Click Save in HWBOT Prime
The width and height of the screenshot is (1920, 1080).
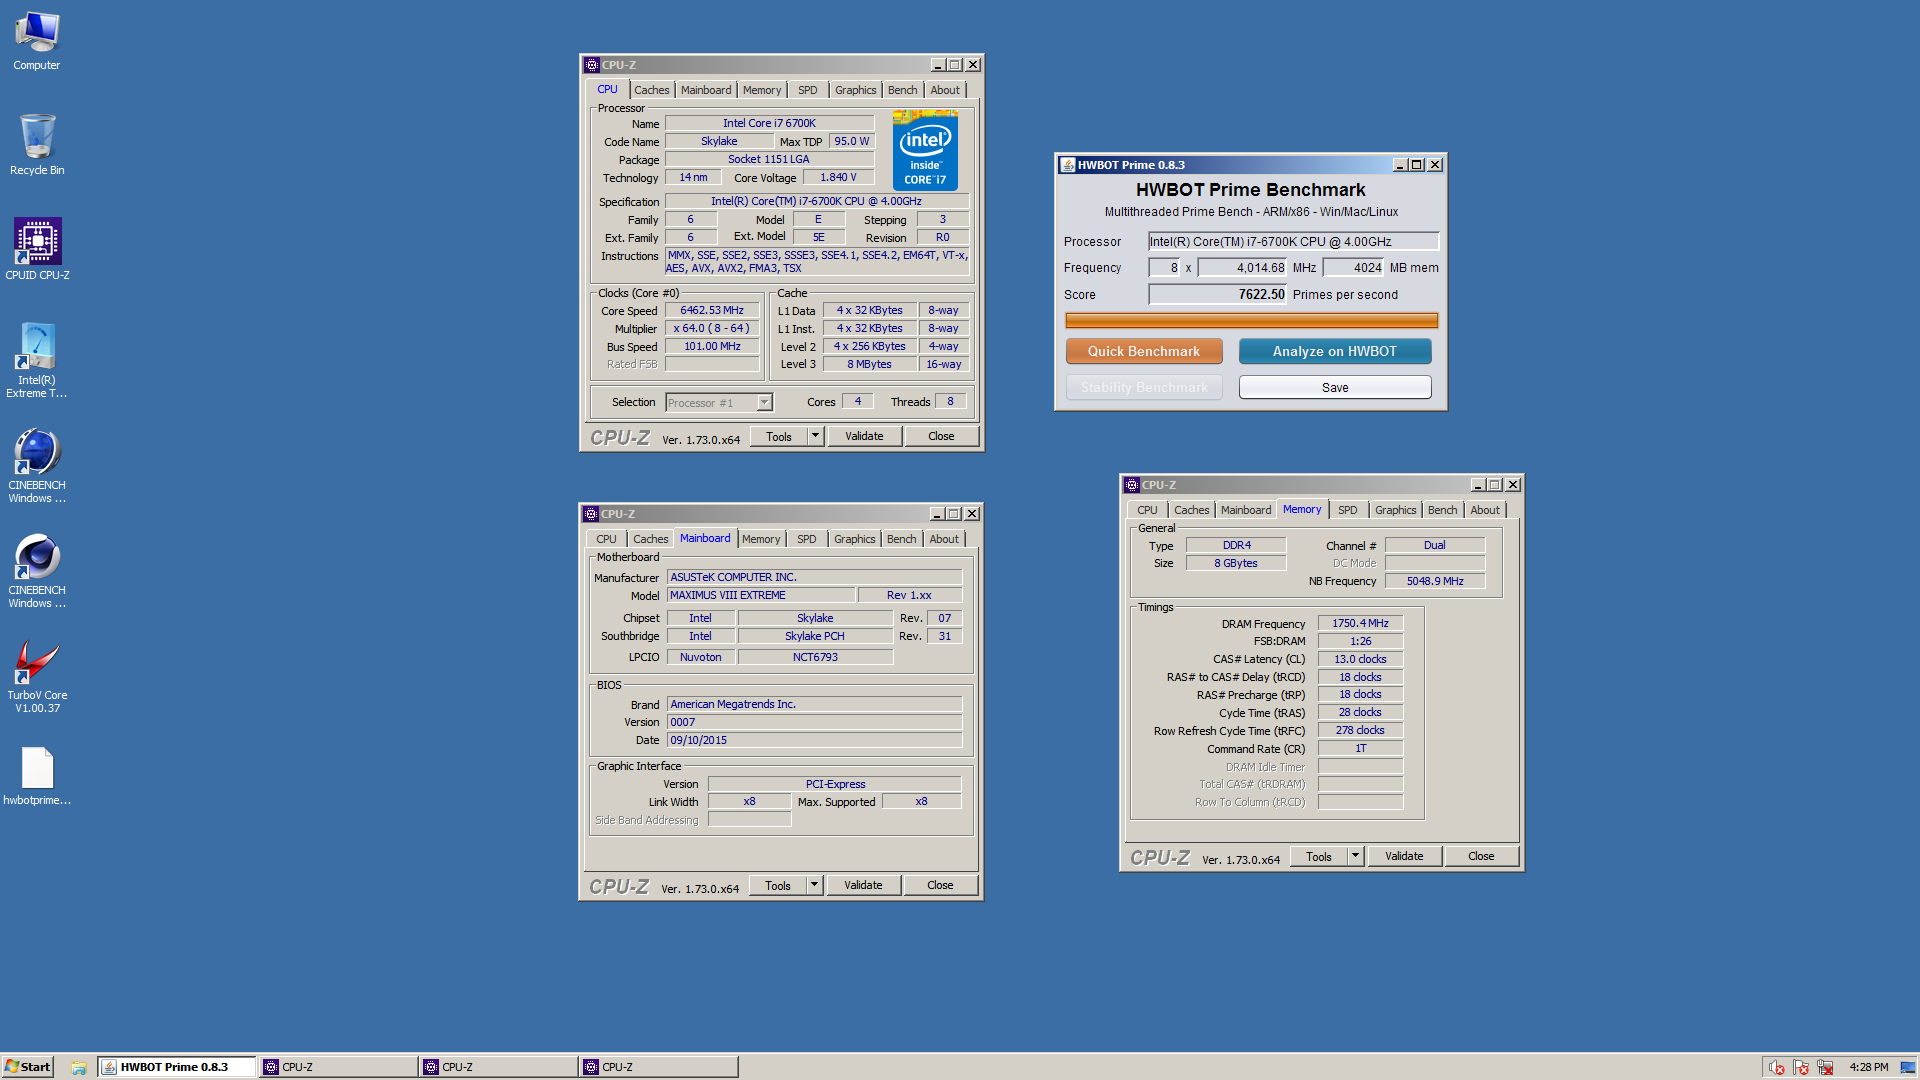(x=1335, y=387)
